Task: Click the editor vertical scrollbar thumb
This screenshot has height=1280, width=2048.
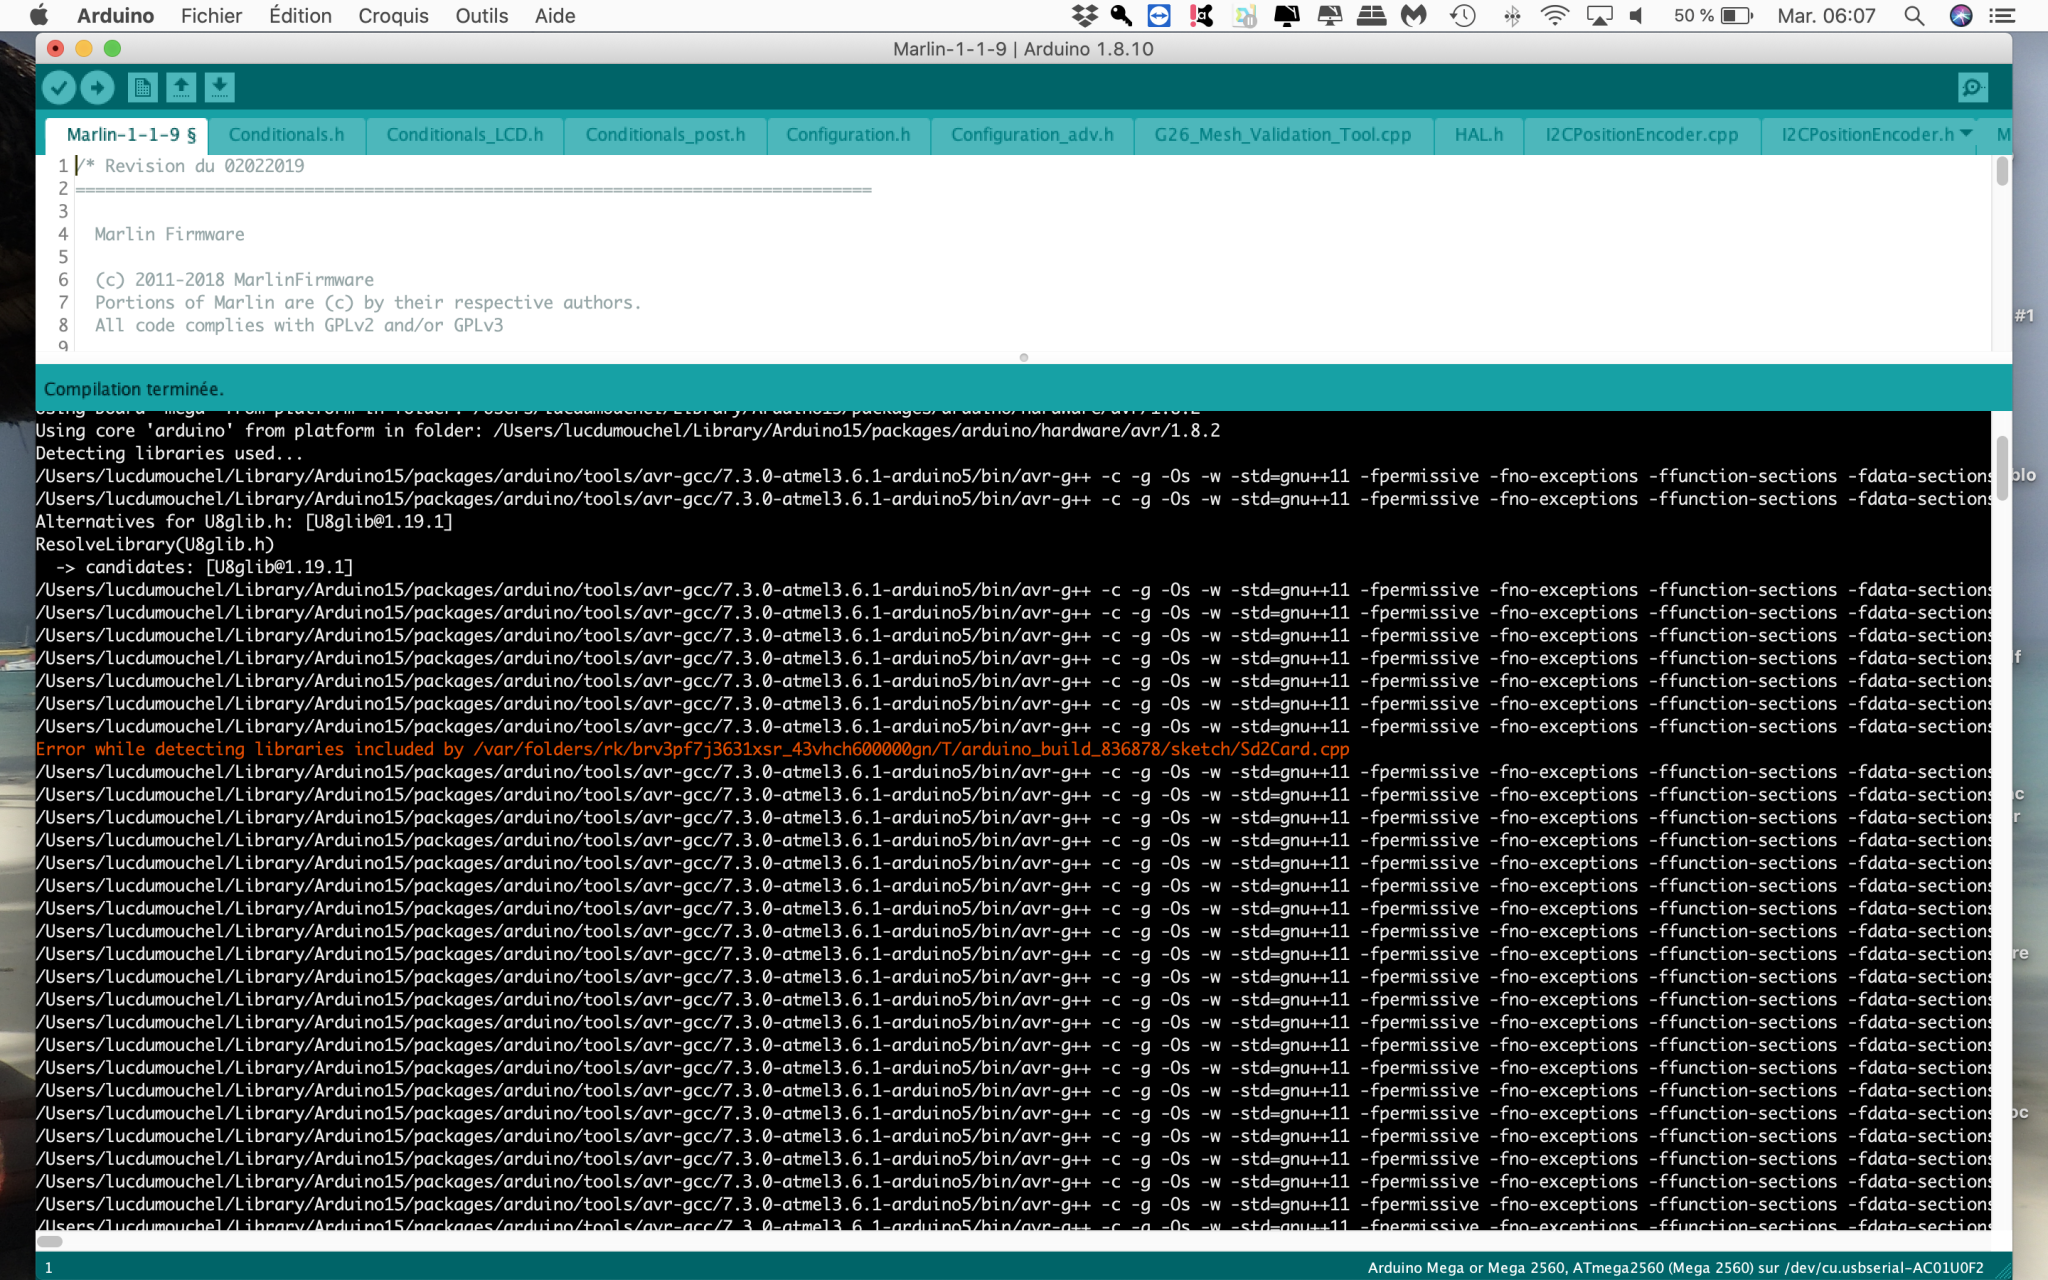Action: click(x=2001, y=172)
